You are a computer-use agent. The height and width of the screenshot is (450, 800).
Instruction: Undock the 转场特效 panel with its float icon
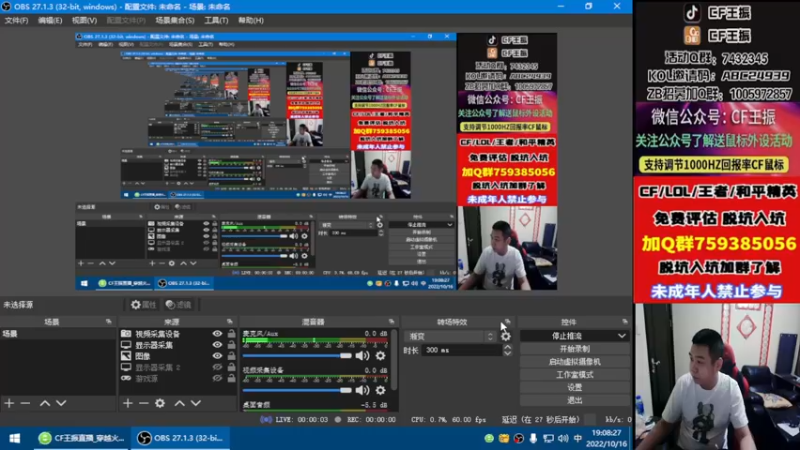tap(507, 322)
